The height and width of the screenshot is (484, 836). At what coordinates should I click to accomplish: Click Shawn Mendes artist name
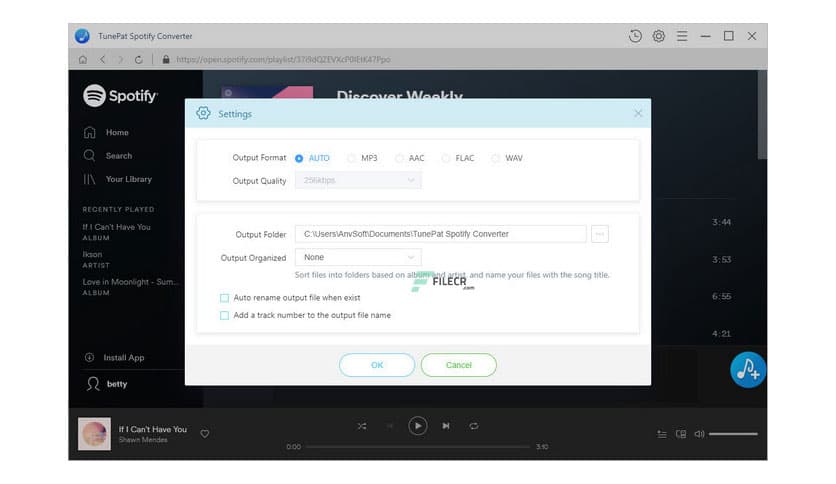click(143, 440)
